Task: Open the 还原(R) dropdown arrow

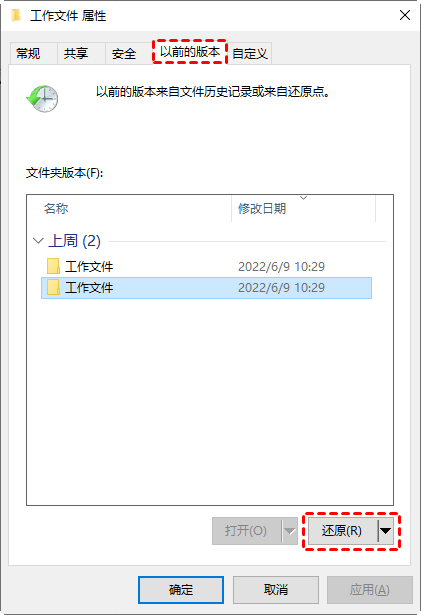Action: click(385, 531)
